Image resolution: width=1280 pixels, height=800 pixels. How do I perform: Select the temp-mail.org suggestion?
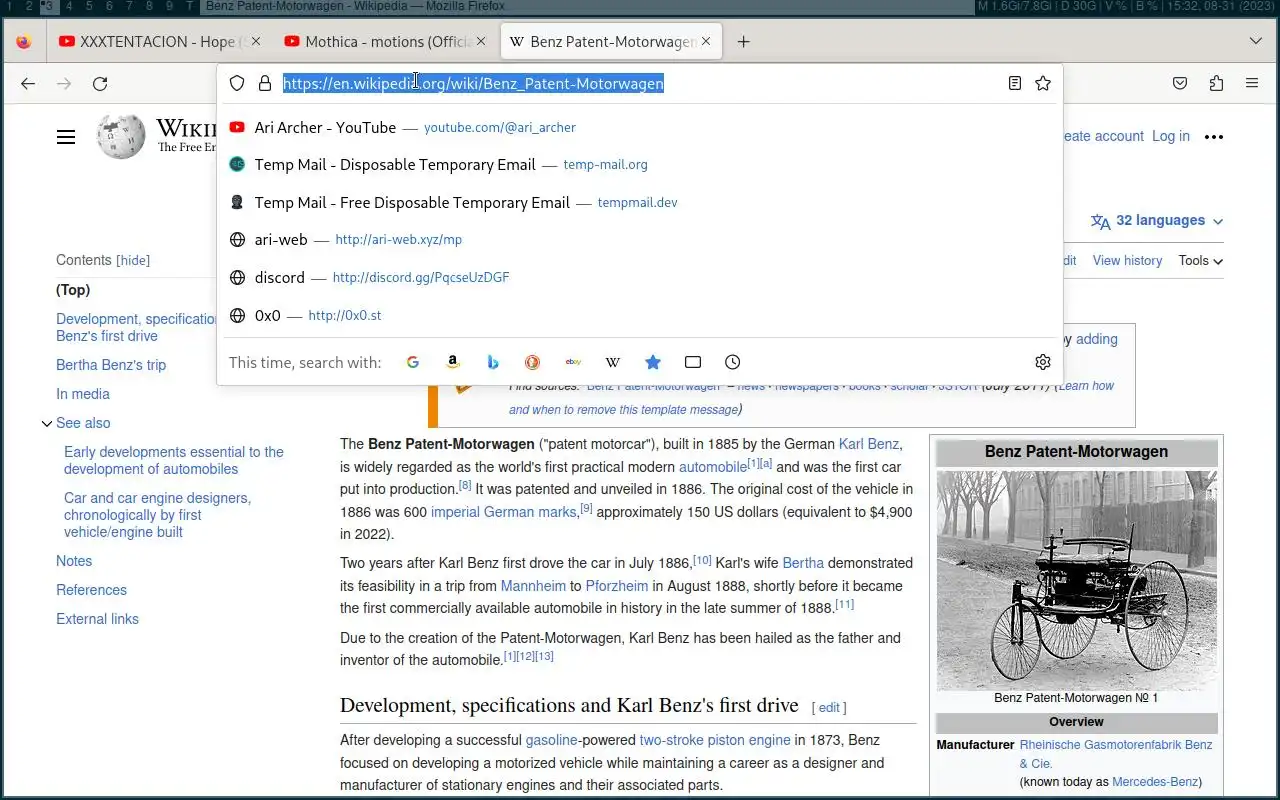(640, 165)
